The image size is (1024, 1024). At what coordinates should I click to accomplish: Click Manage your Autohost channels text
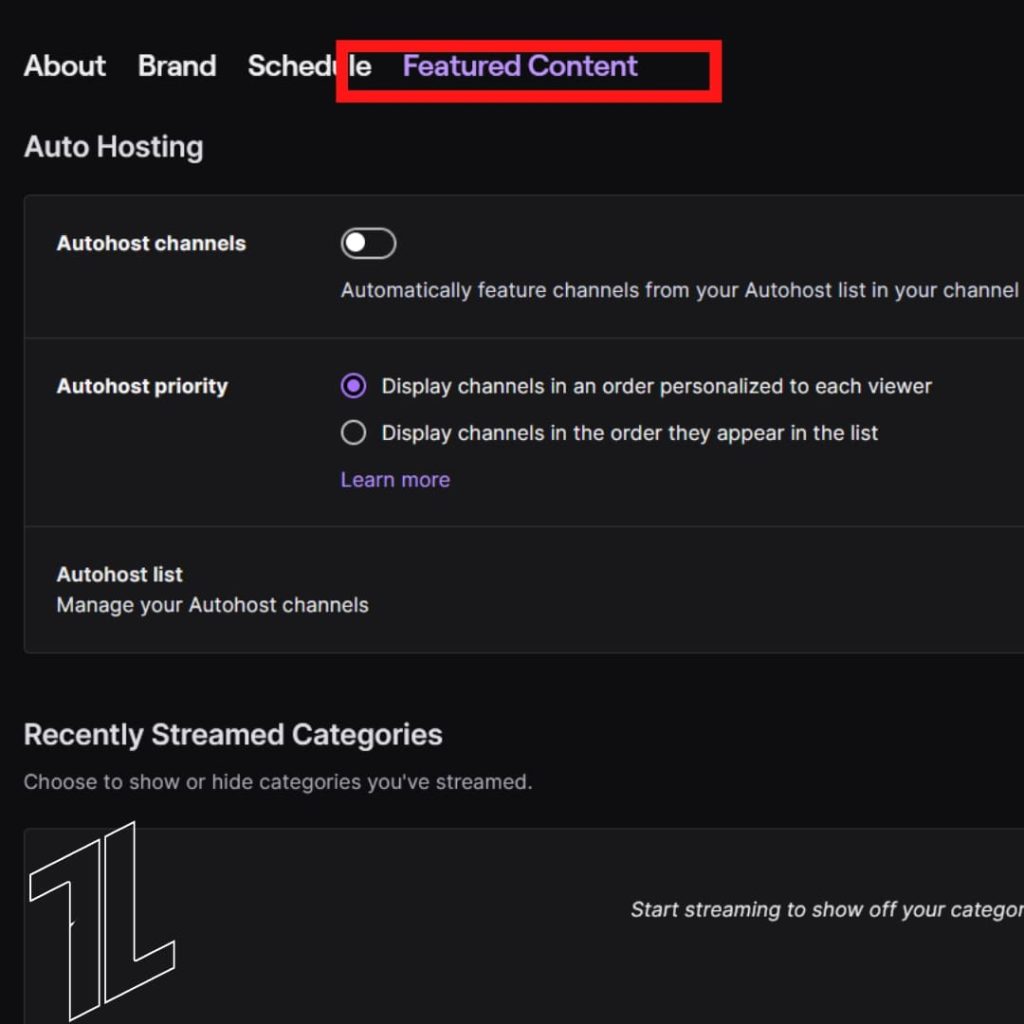tap(212, 605)
